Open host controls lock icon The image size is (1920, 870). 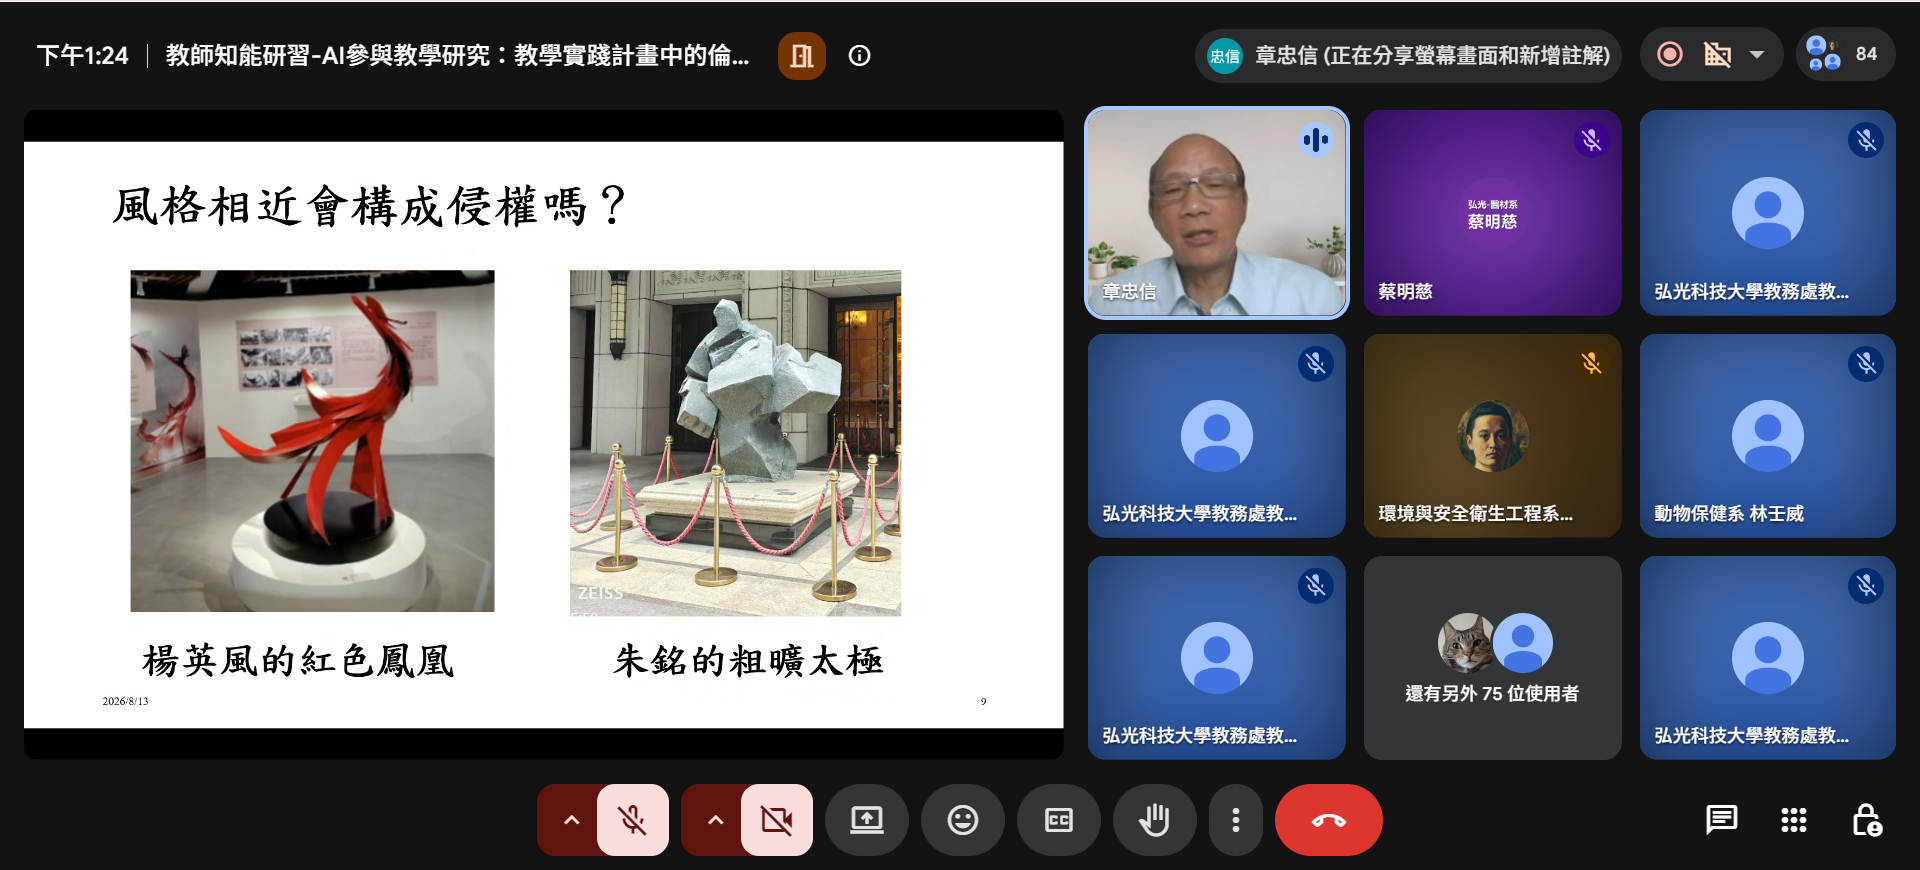(x=1867, y=821)
